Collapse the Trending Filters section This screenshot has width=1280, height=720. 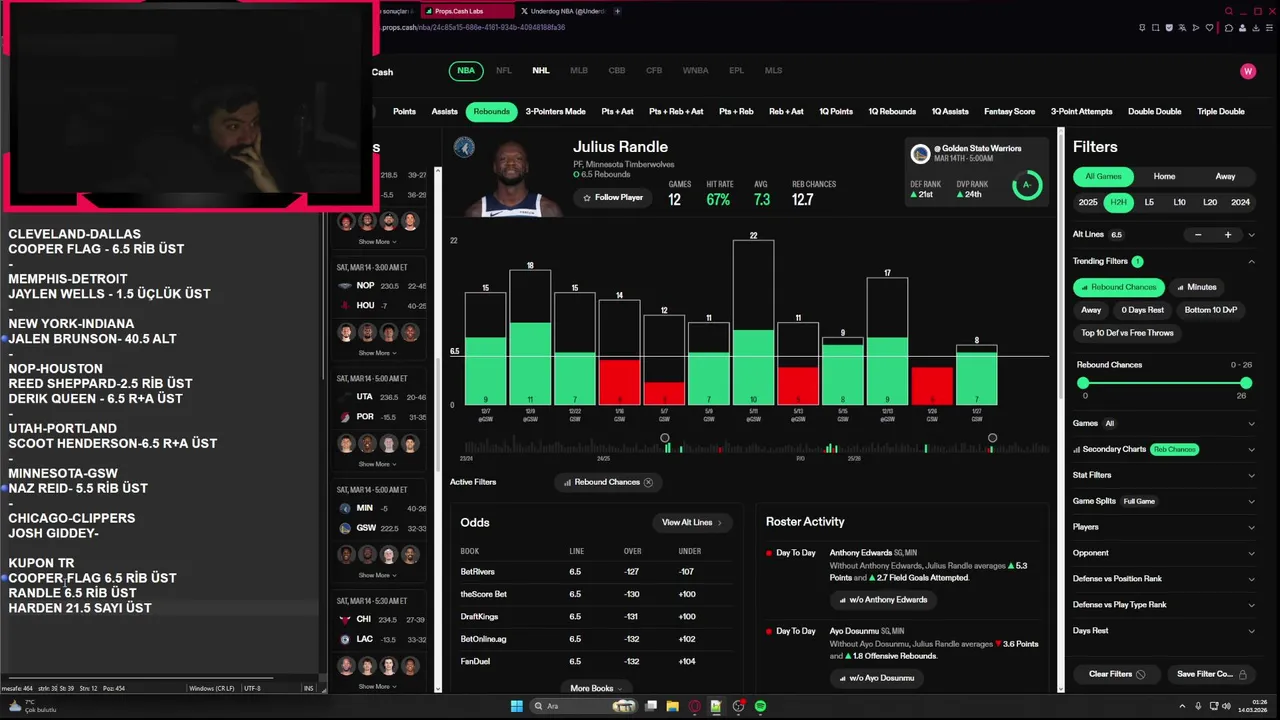pyautogui.click(x=1251, y=261)
